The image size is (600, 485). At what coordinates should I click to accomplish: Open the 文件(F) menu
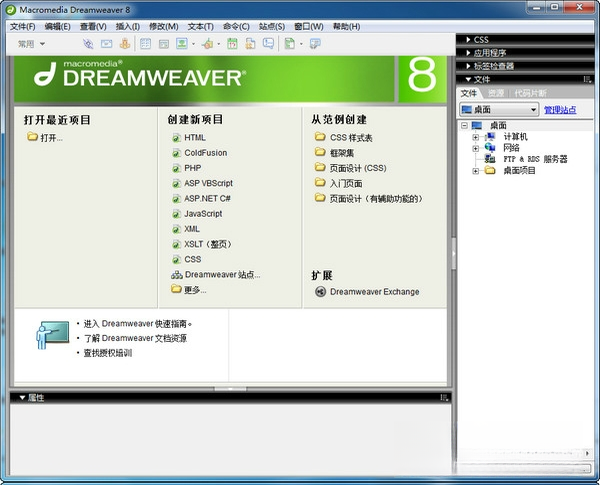[x=23, y=26]
